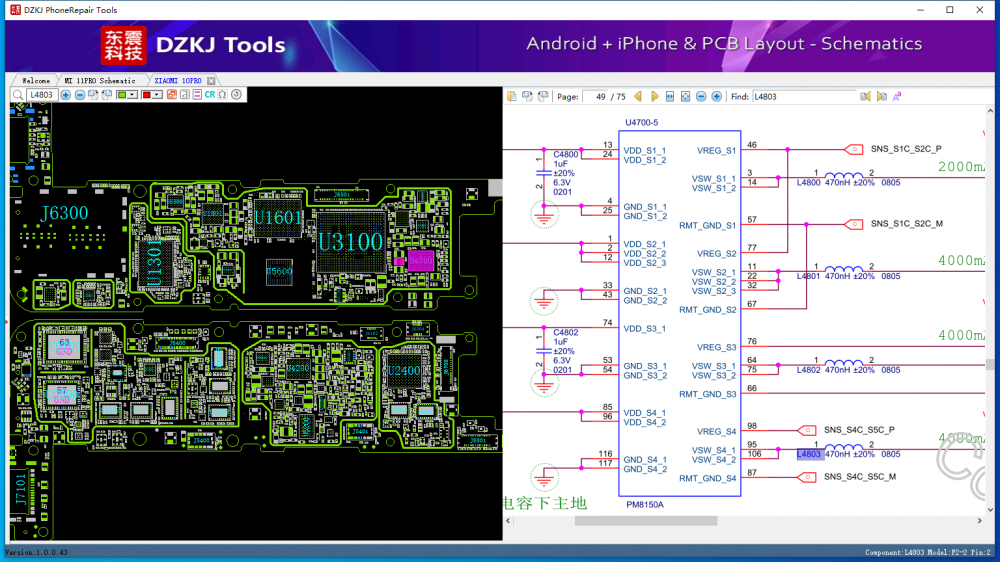Image resolution: width=1000 pixels, height=562 pixels.
Task: Click the L4801 inductor label
Action: pyautogui.click(x=809, y=276)
